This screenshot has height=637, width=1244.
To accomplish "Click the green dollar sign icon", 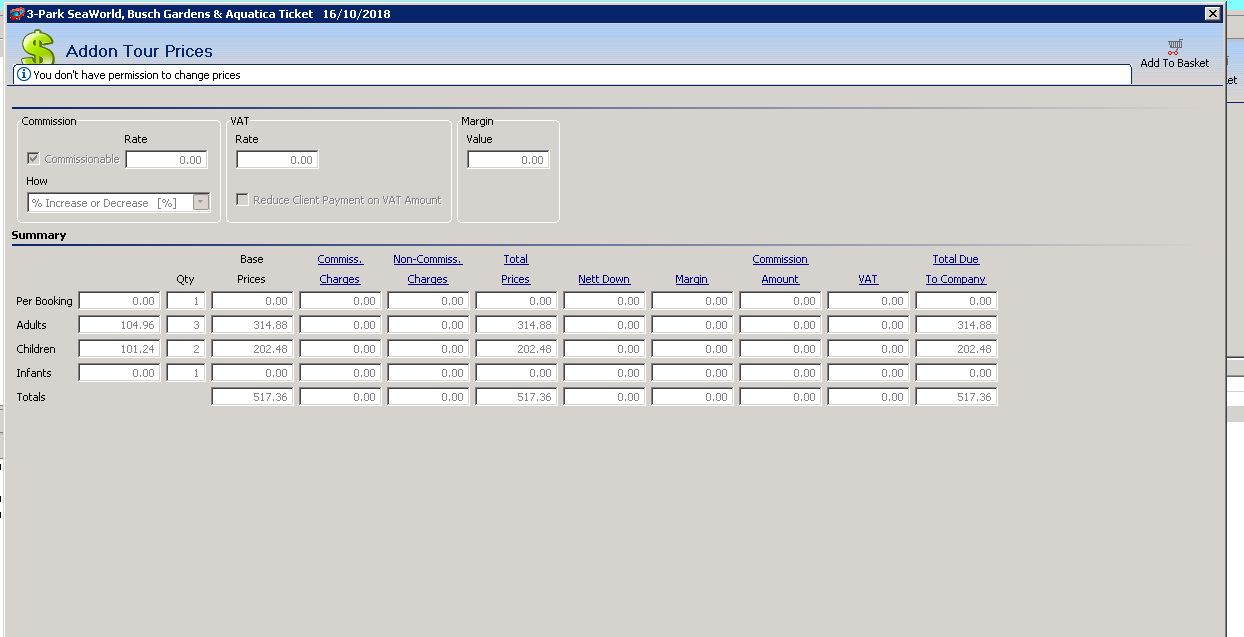I will 38,48.
